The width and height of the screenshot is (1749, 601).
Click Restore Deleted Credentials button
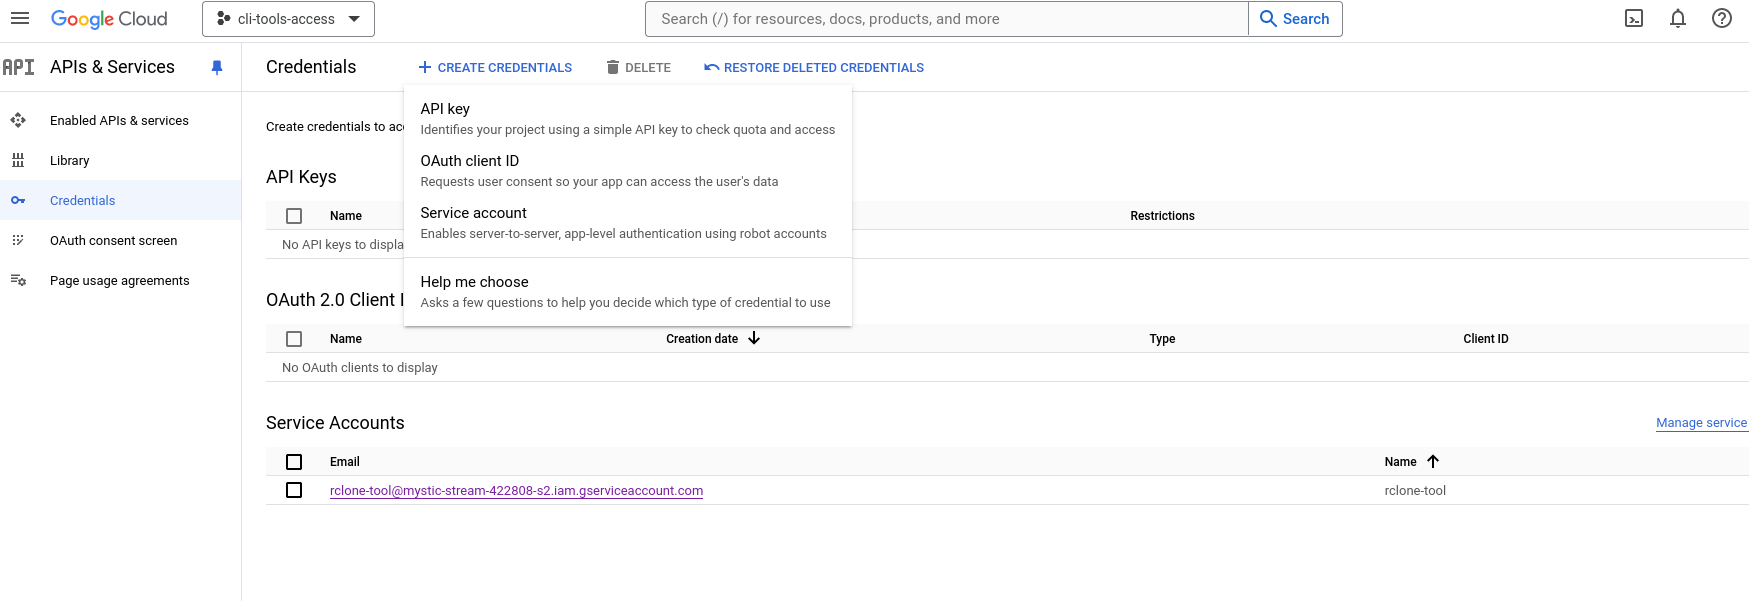[x=814, y=67]
